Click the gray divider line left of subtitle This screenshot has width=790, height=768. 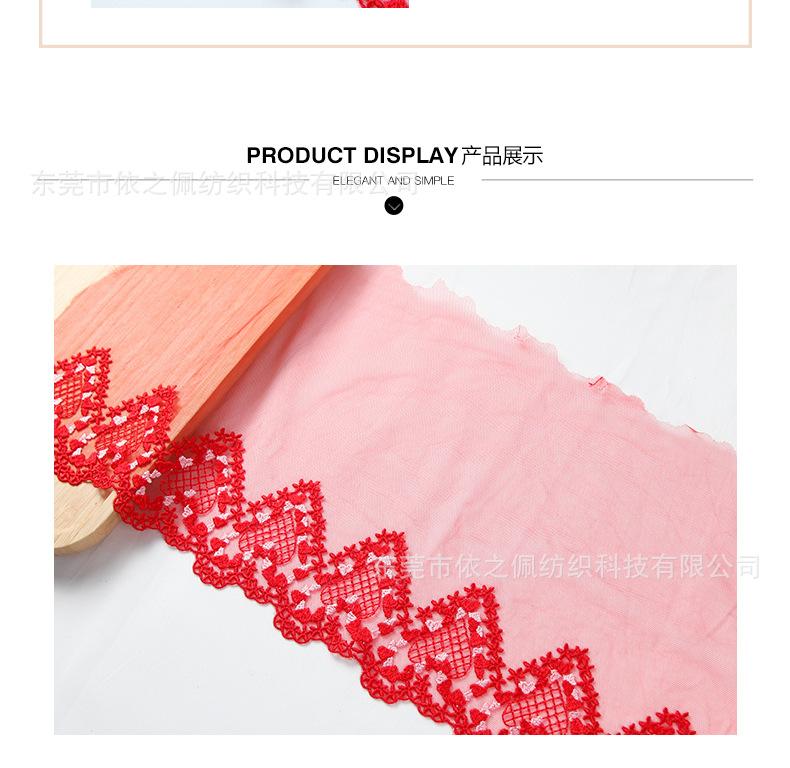pyautogui.click(x=171, y=179)
